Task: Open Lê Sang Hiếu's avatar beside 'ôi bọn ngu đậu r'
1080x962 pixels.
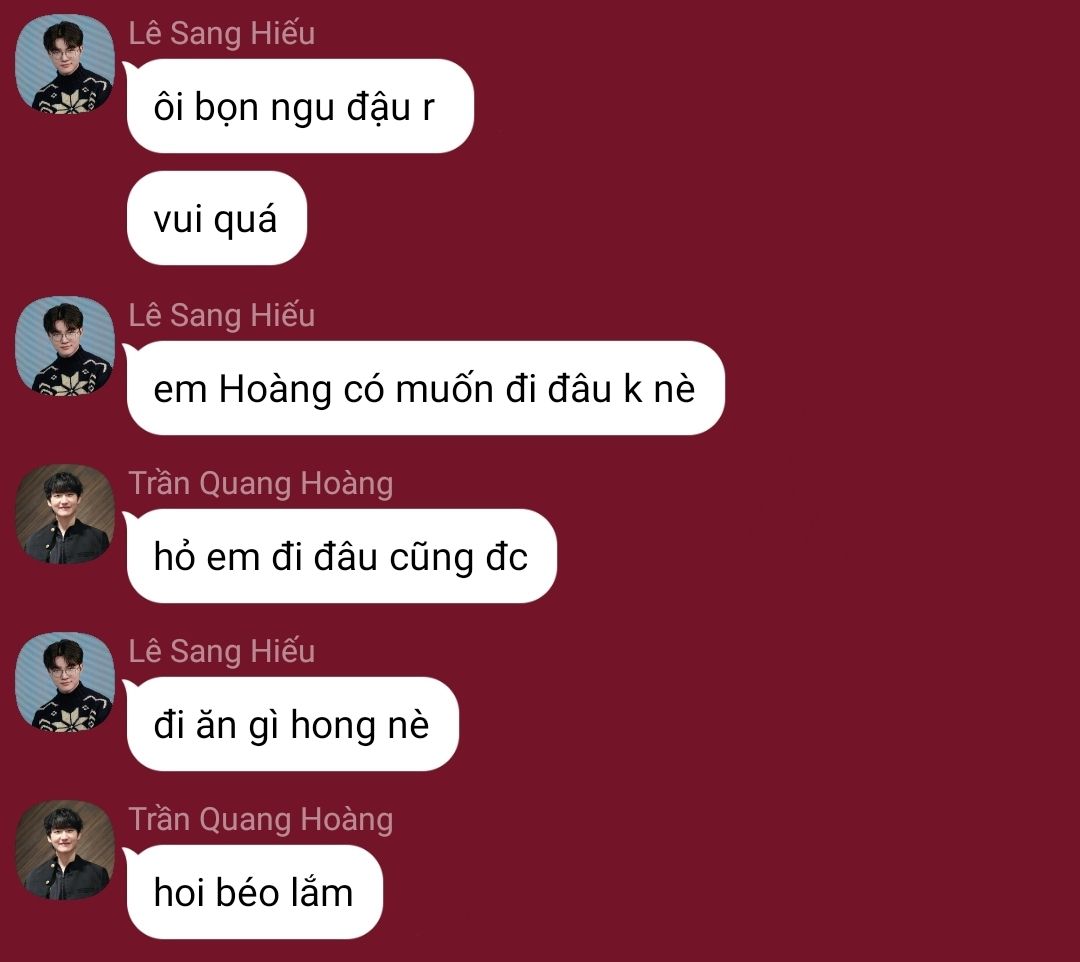Action: [x=65, y=64]
